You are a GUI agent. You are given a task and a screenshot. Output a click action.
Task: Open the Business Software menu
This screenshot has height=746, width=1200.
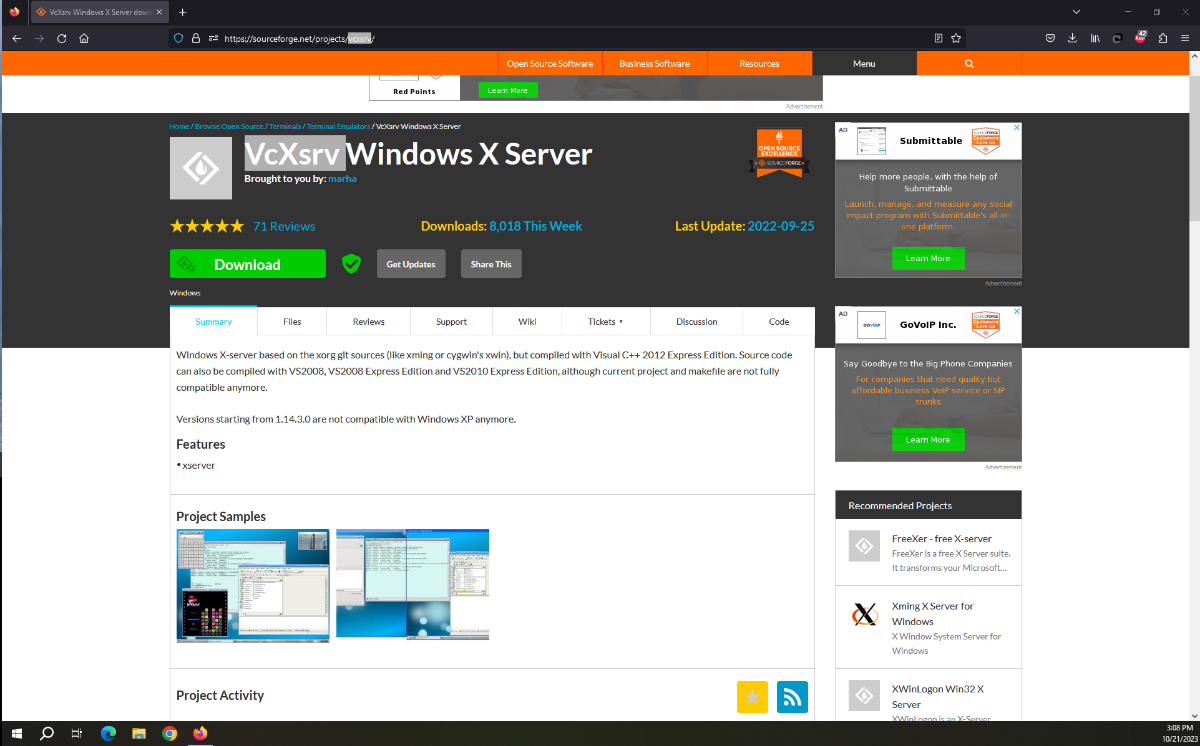point(654,63)
